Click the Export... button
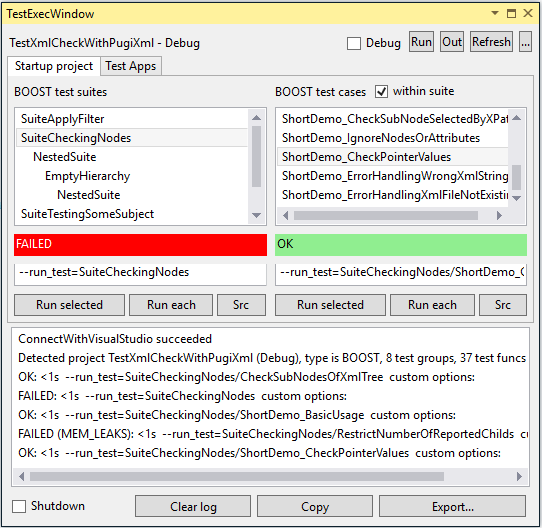The image size is (542, 528). pos(452,507)
